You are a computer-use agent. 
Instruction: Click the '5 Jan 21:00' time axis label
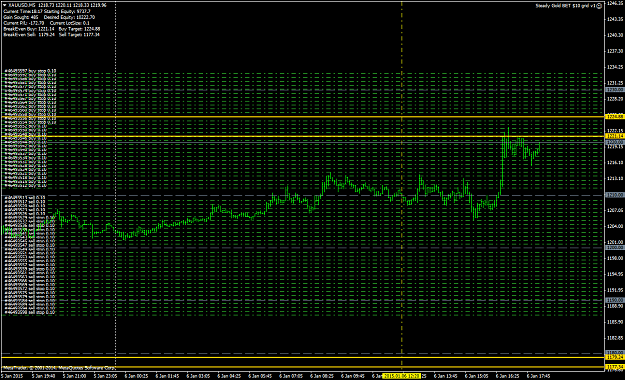coord(75,376)
